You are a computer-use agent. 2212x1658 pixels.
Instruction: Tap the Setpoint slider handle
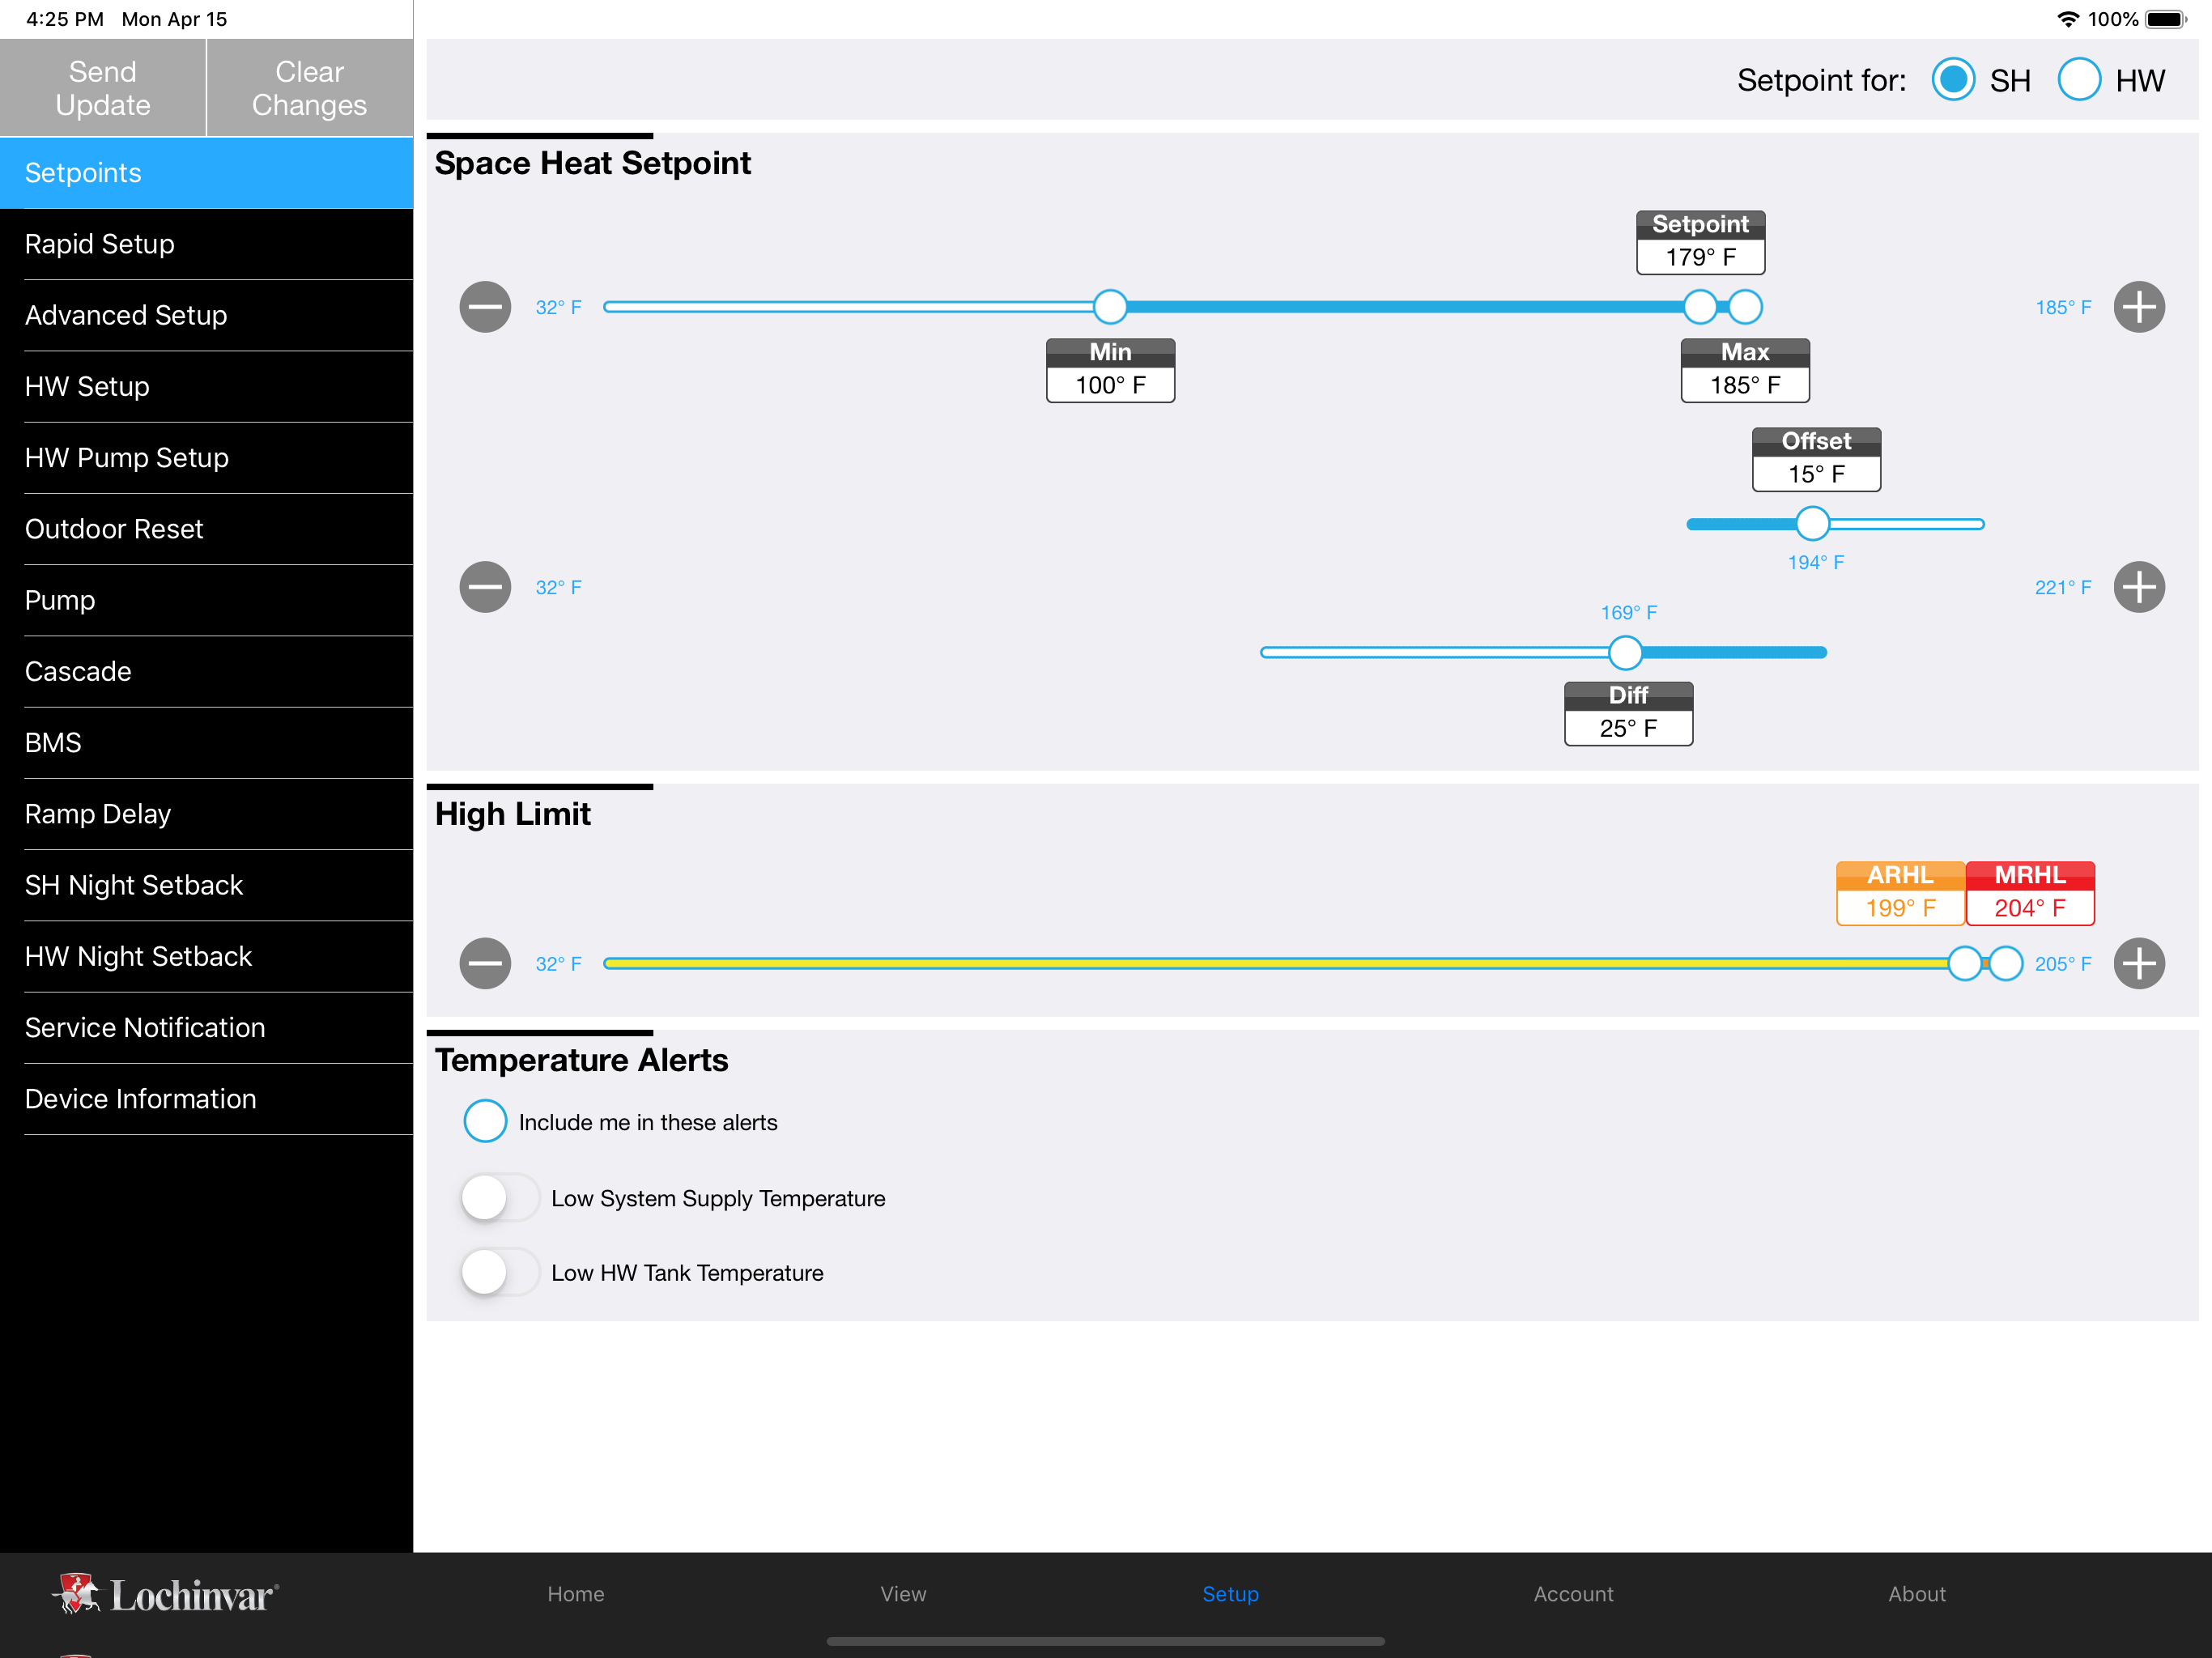(x=1700, y=307)
